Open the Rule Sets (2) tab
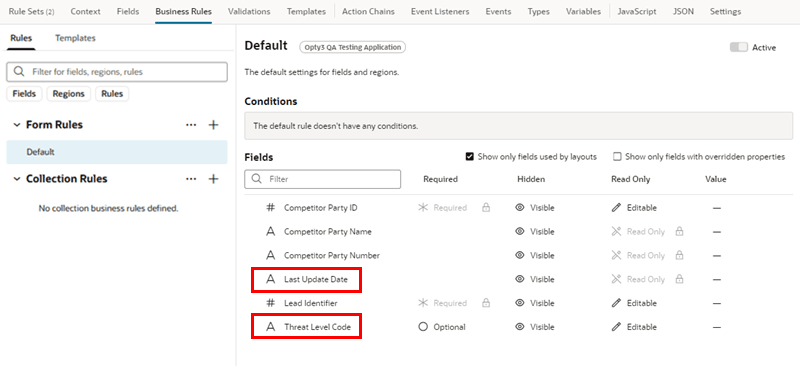The height and width of the screenshot is (366, 800). [32, 11]
